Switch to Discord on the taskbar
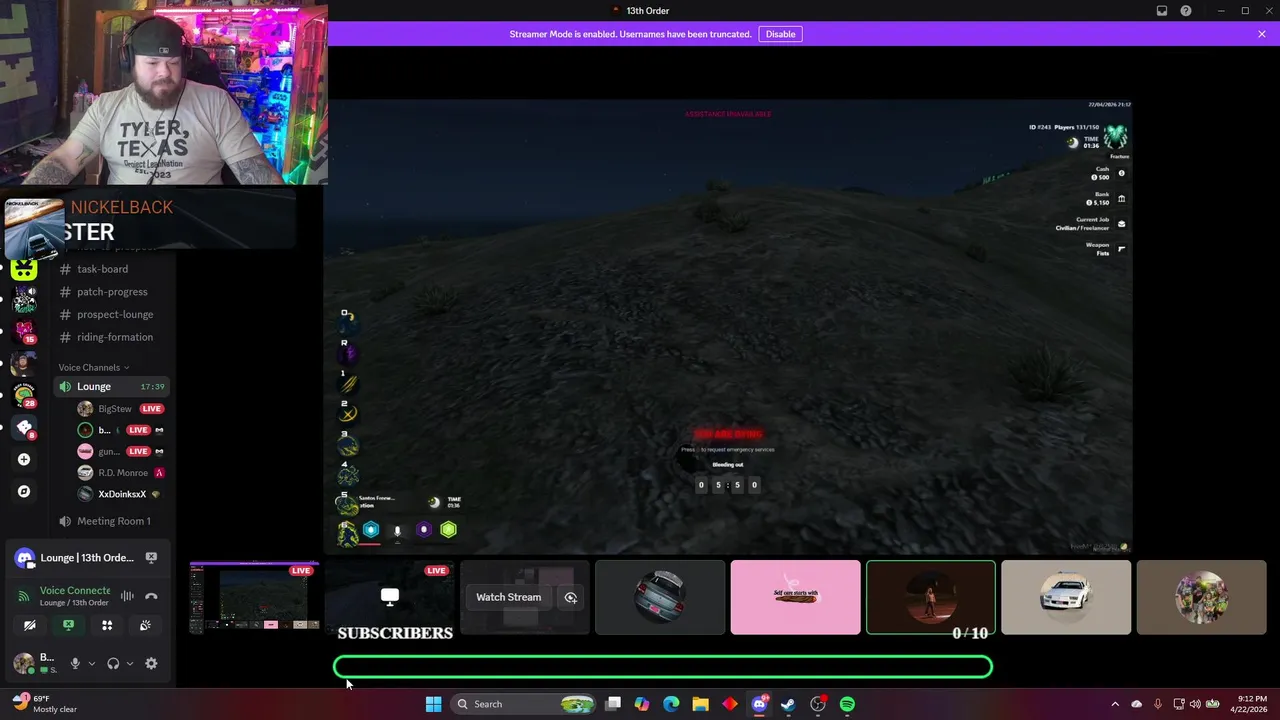Viewport: 1280px width, 720px height. click(x=759, y=704)
